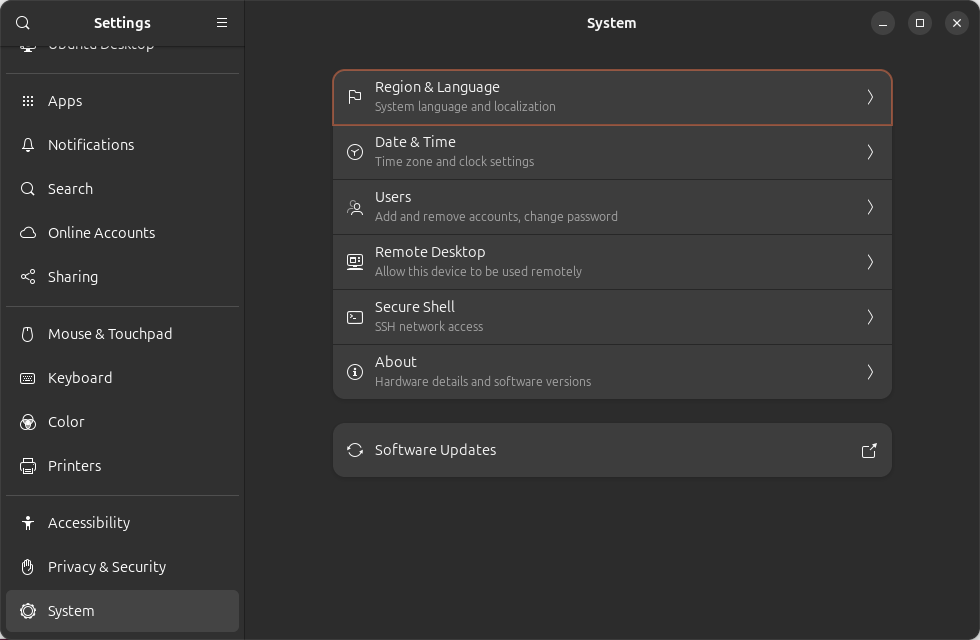980x640 pixels.
Task: Click the Printers icon in sidebar
Action: pyautogui.click(x=28, y=466)
